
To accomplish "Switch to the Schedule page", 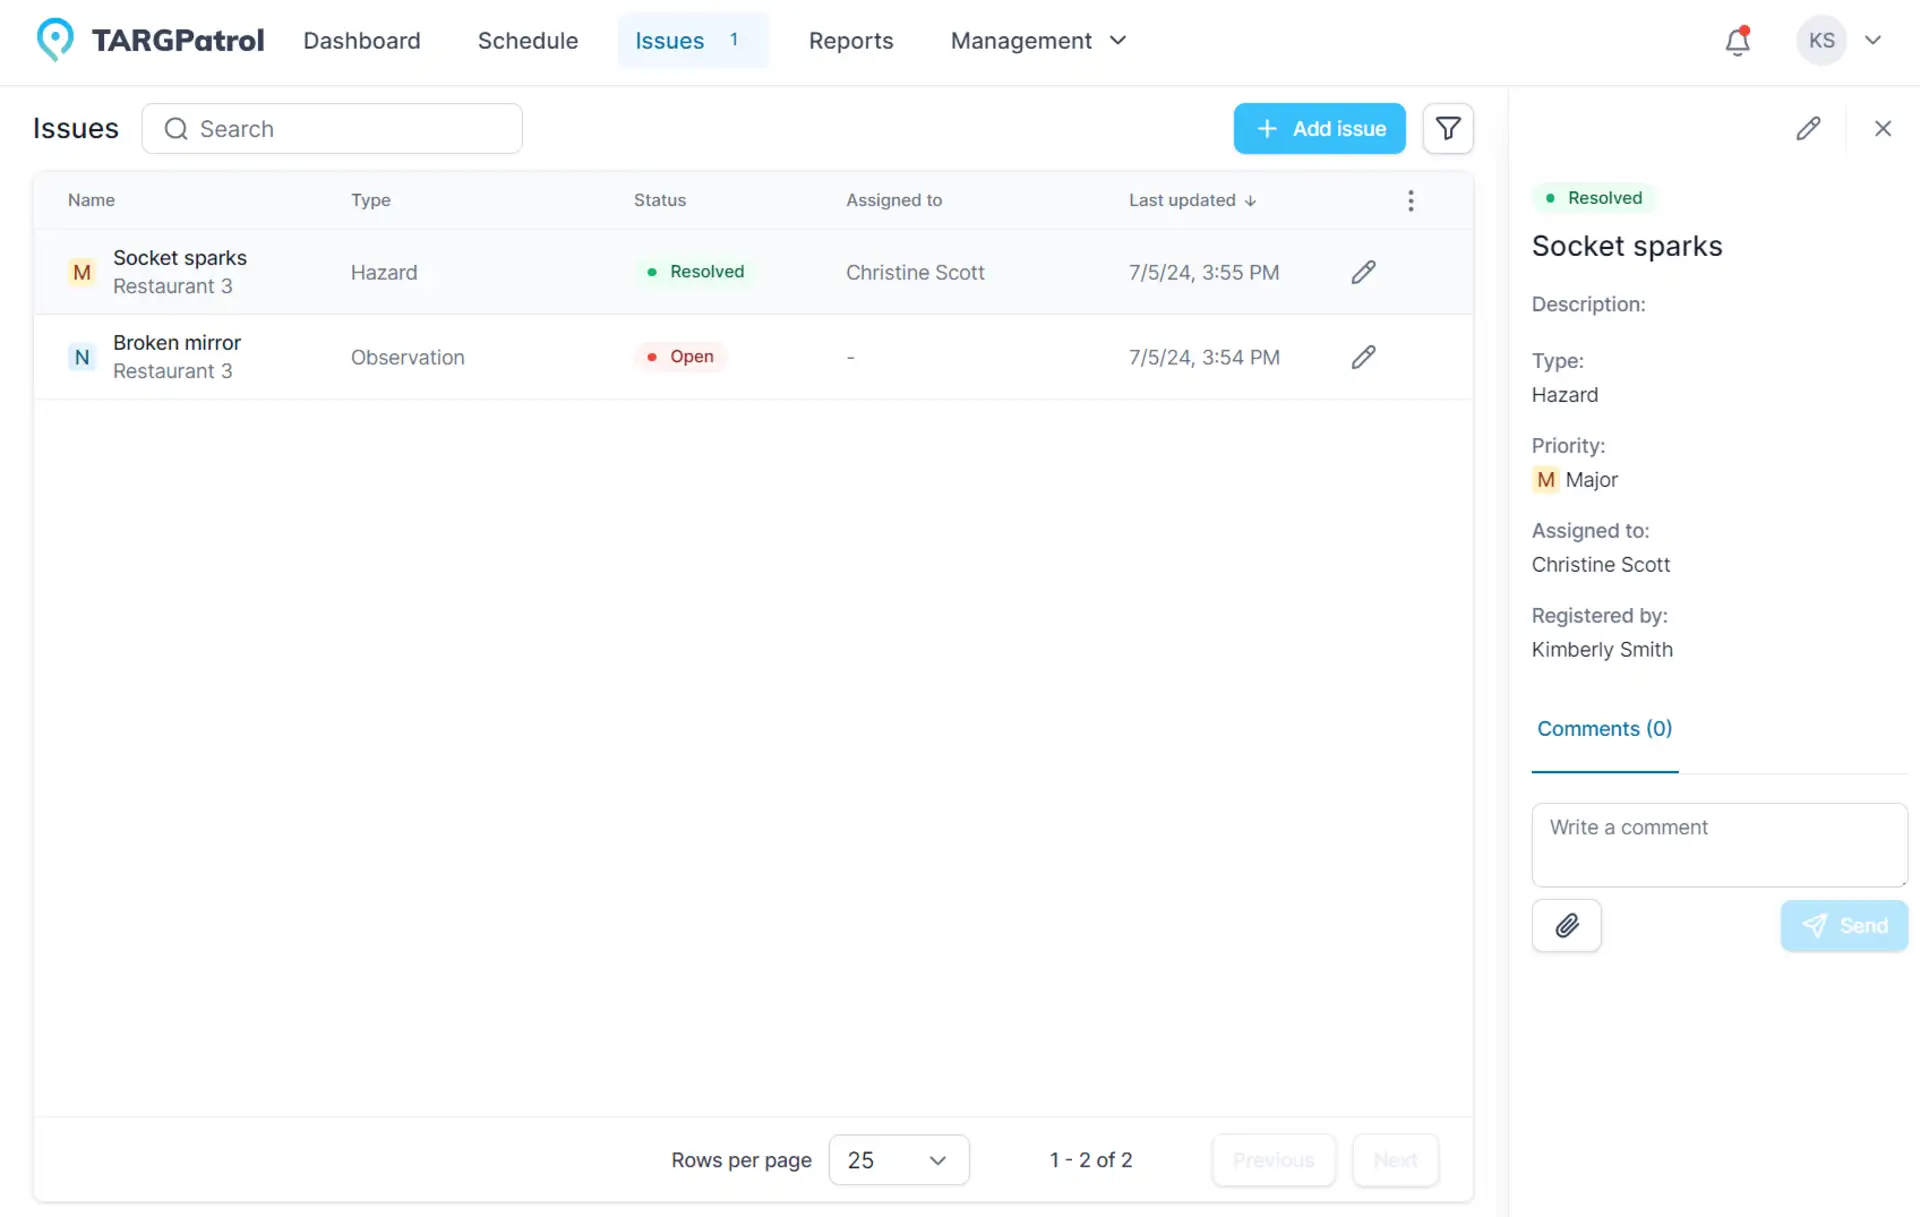I will tap(527, 41).
